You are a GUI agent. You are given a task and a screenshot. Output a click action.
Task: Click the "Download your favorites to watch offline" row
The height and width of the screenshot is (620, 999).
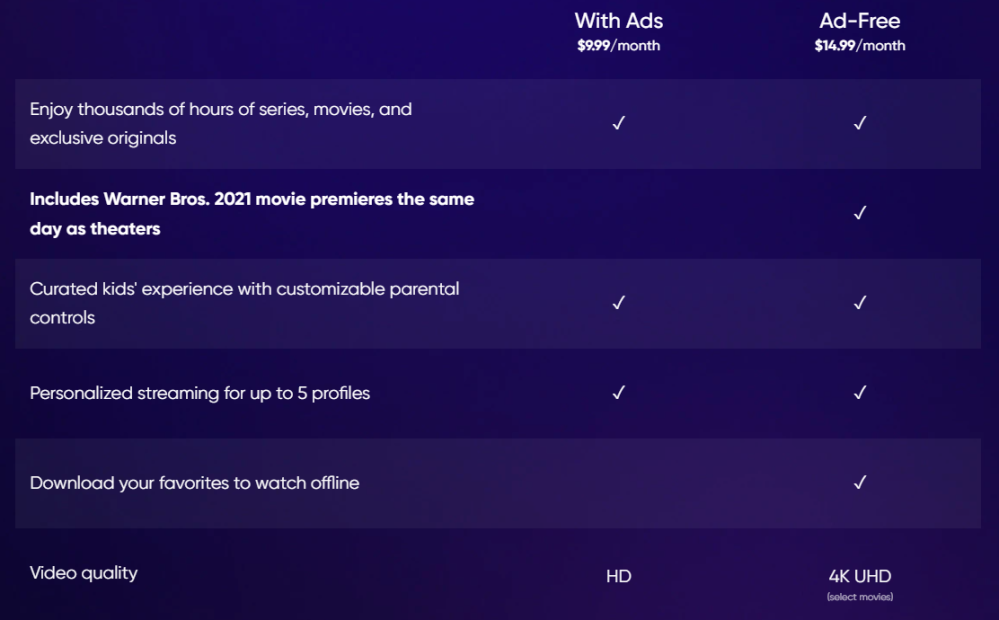click(x=195, y=483)
